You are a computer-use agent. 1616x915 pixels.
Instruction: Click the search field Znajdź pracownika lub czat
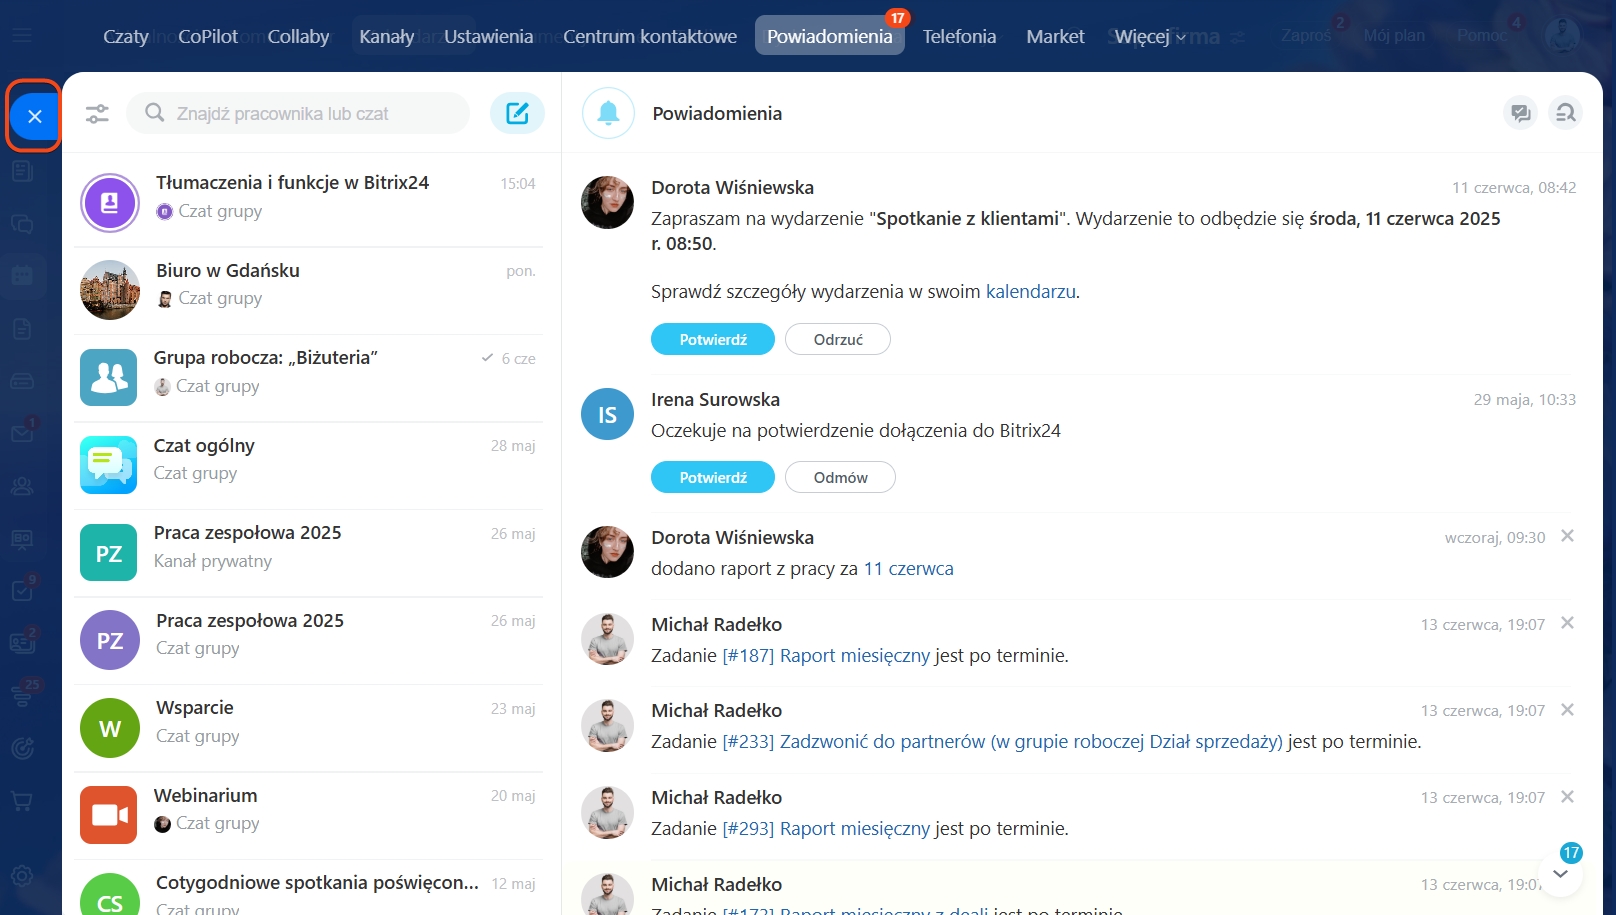coord(298,113)
